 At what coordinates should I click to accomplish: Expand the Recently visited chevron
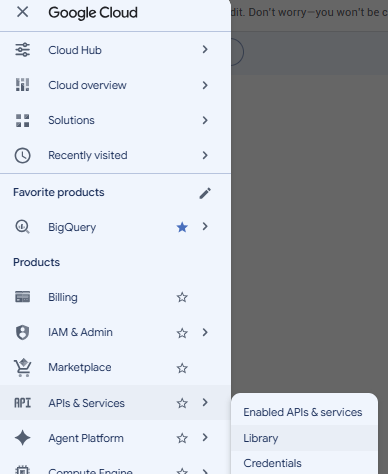tap(205, 155)
